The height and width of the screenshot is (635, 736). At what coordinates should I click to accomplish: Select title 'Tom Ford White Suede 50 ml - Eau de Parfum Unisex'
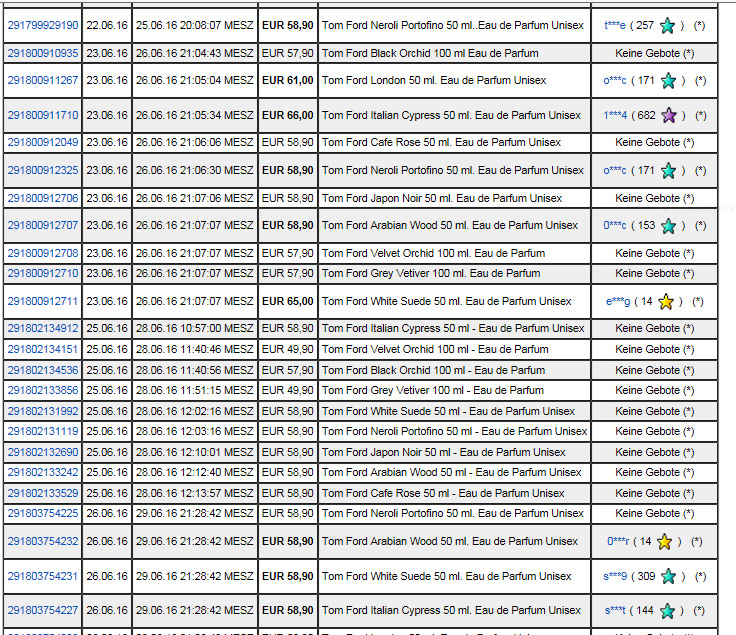(x=448, y=411)
